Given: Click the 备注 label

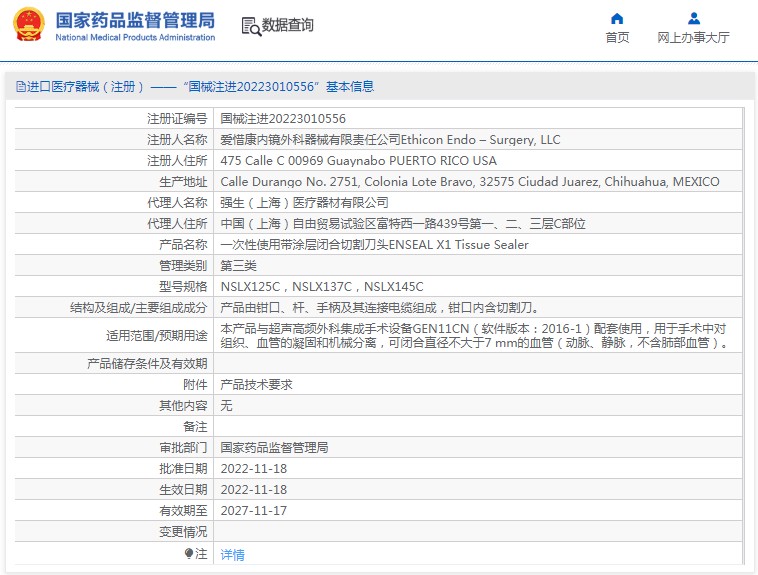Looking at the screenshot, I should coord(195,427).
